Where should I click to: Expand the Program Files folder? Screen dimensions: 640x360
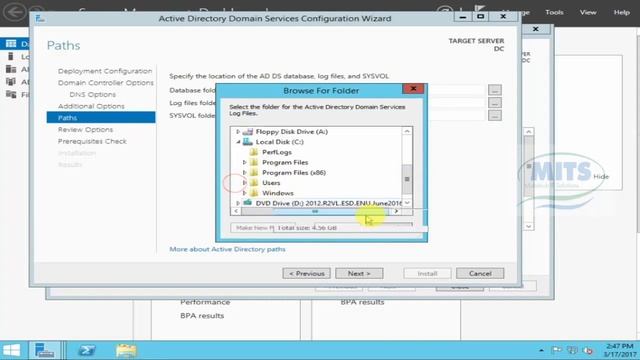244,162
